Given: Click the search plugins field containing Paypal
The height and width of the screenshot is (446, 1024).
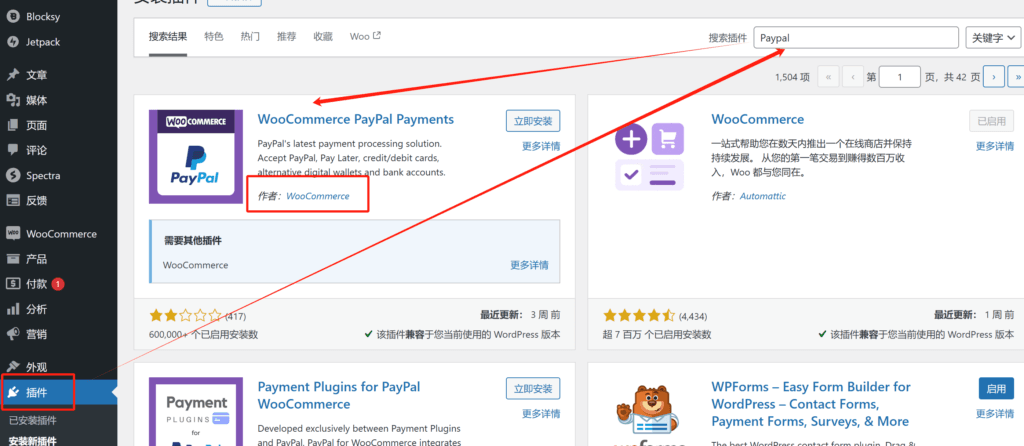Looking at the screenshot, I should tap(857, 38).
